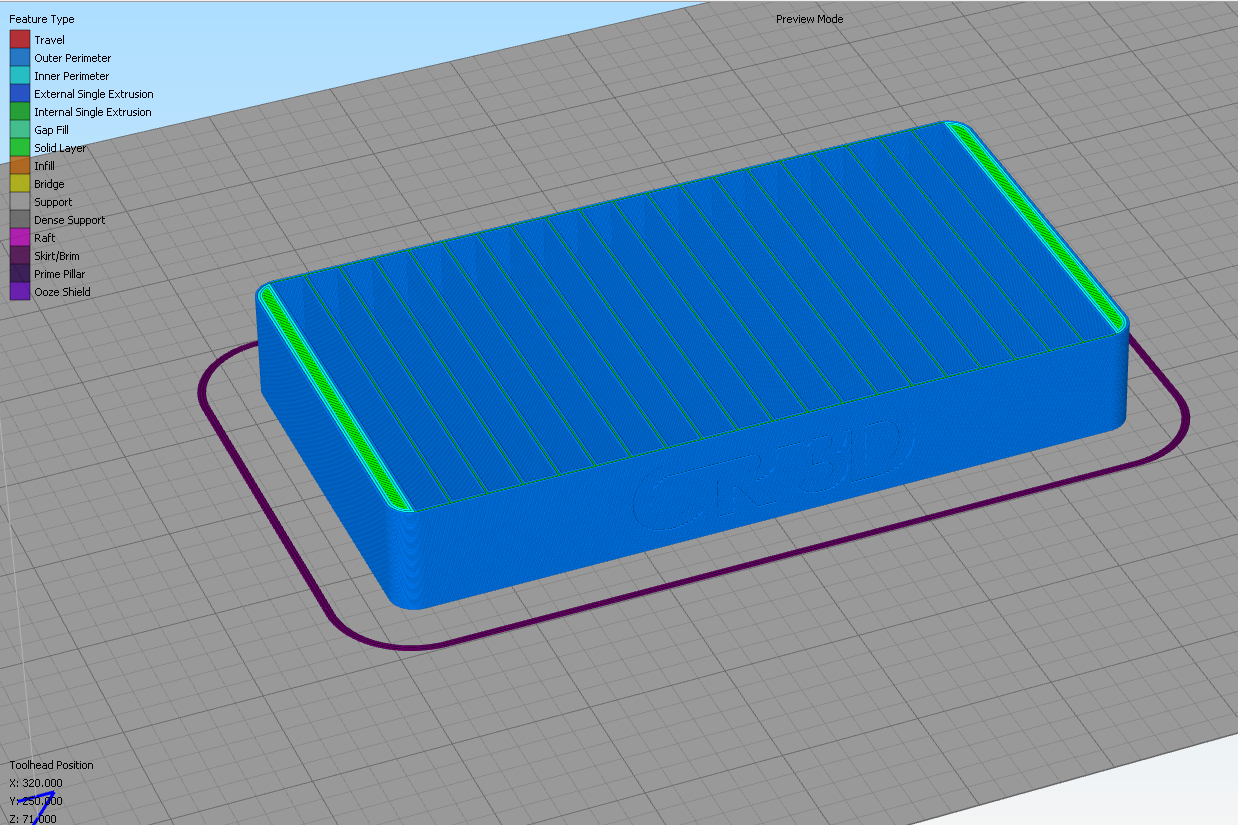Click the Solid Layer legend label
The image size is (1238, 825).
(60, 148)
